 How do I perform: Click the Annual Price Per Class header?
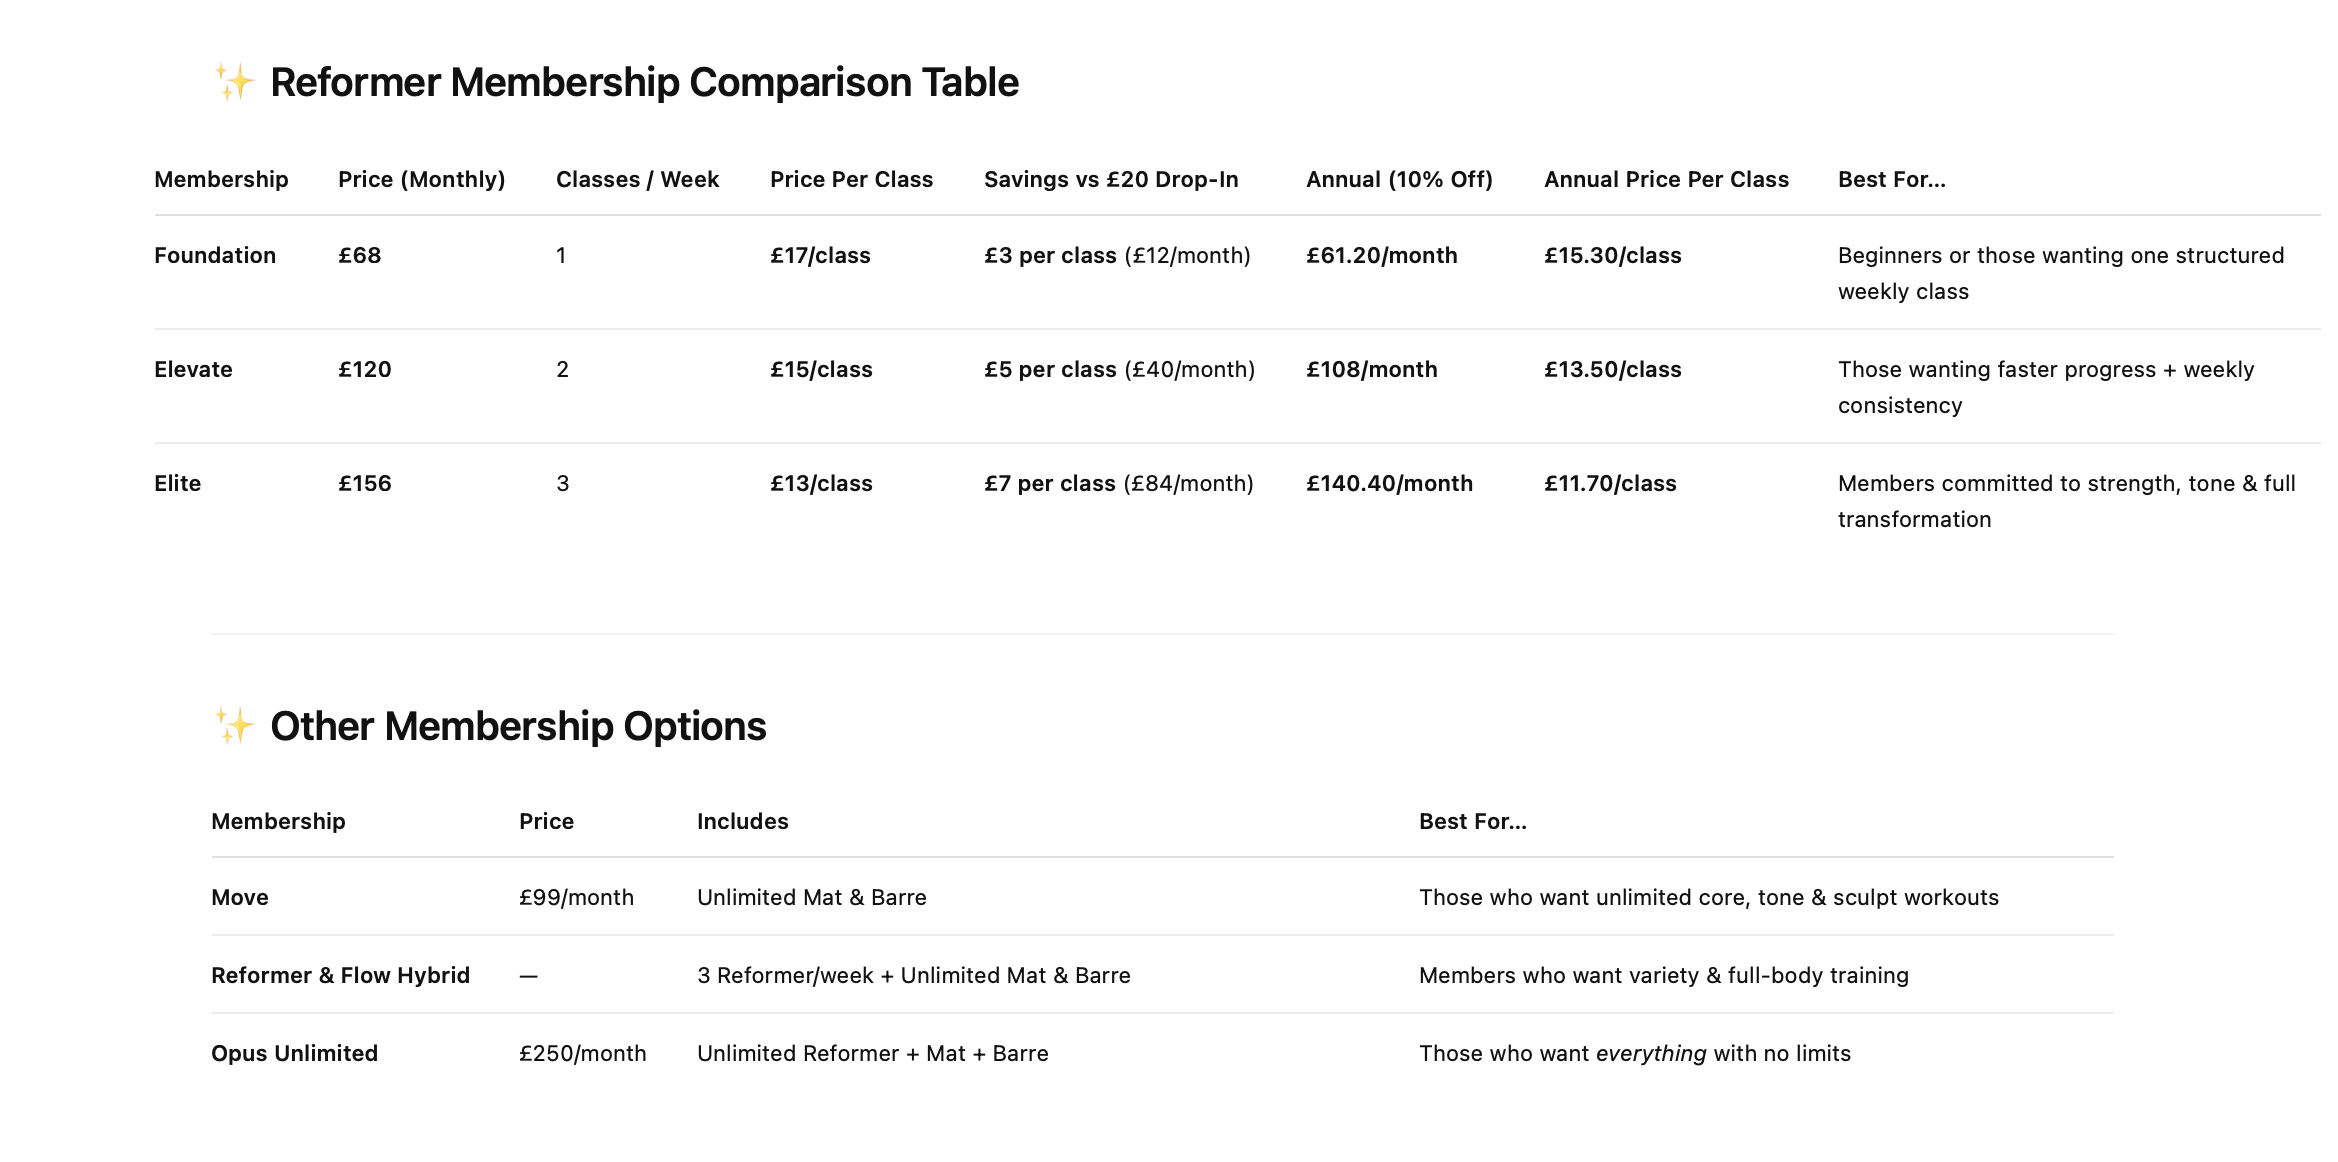click(1666, 179)
